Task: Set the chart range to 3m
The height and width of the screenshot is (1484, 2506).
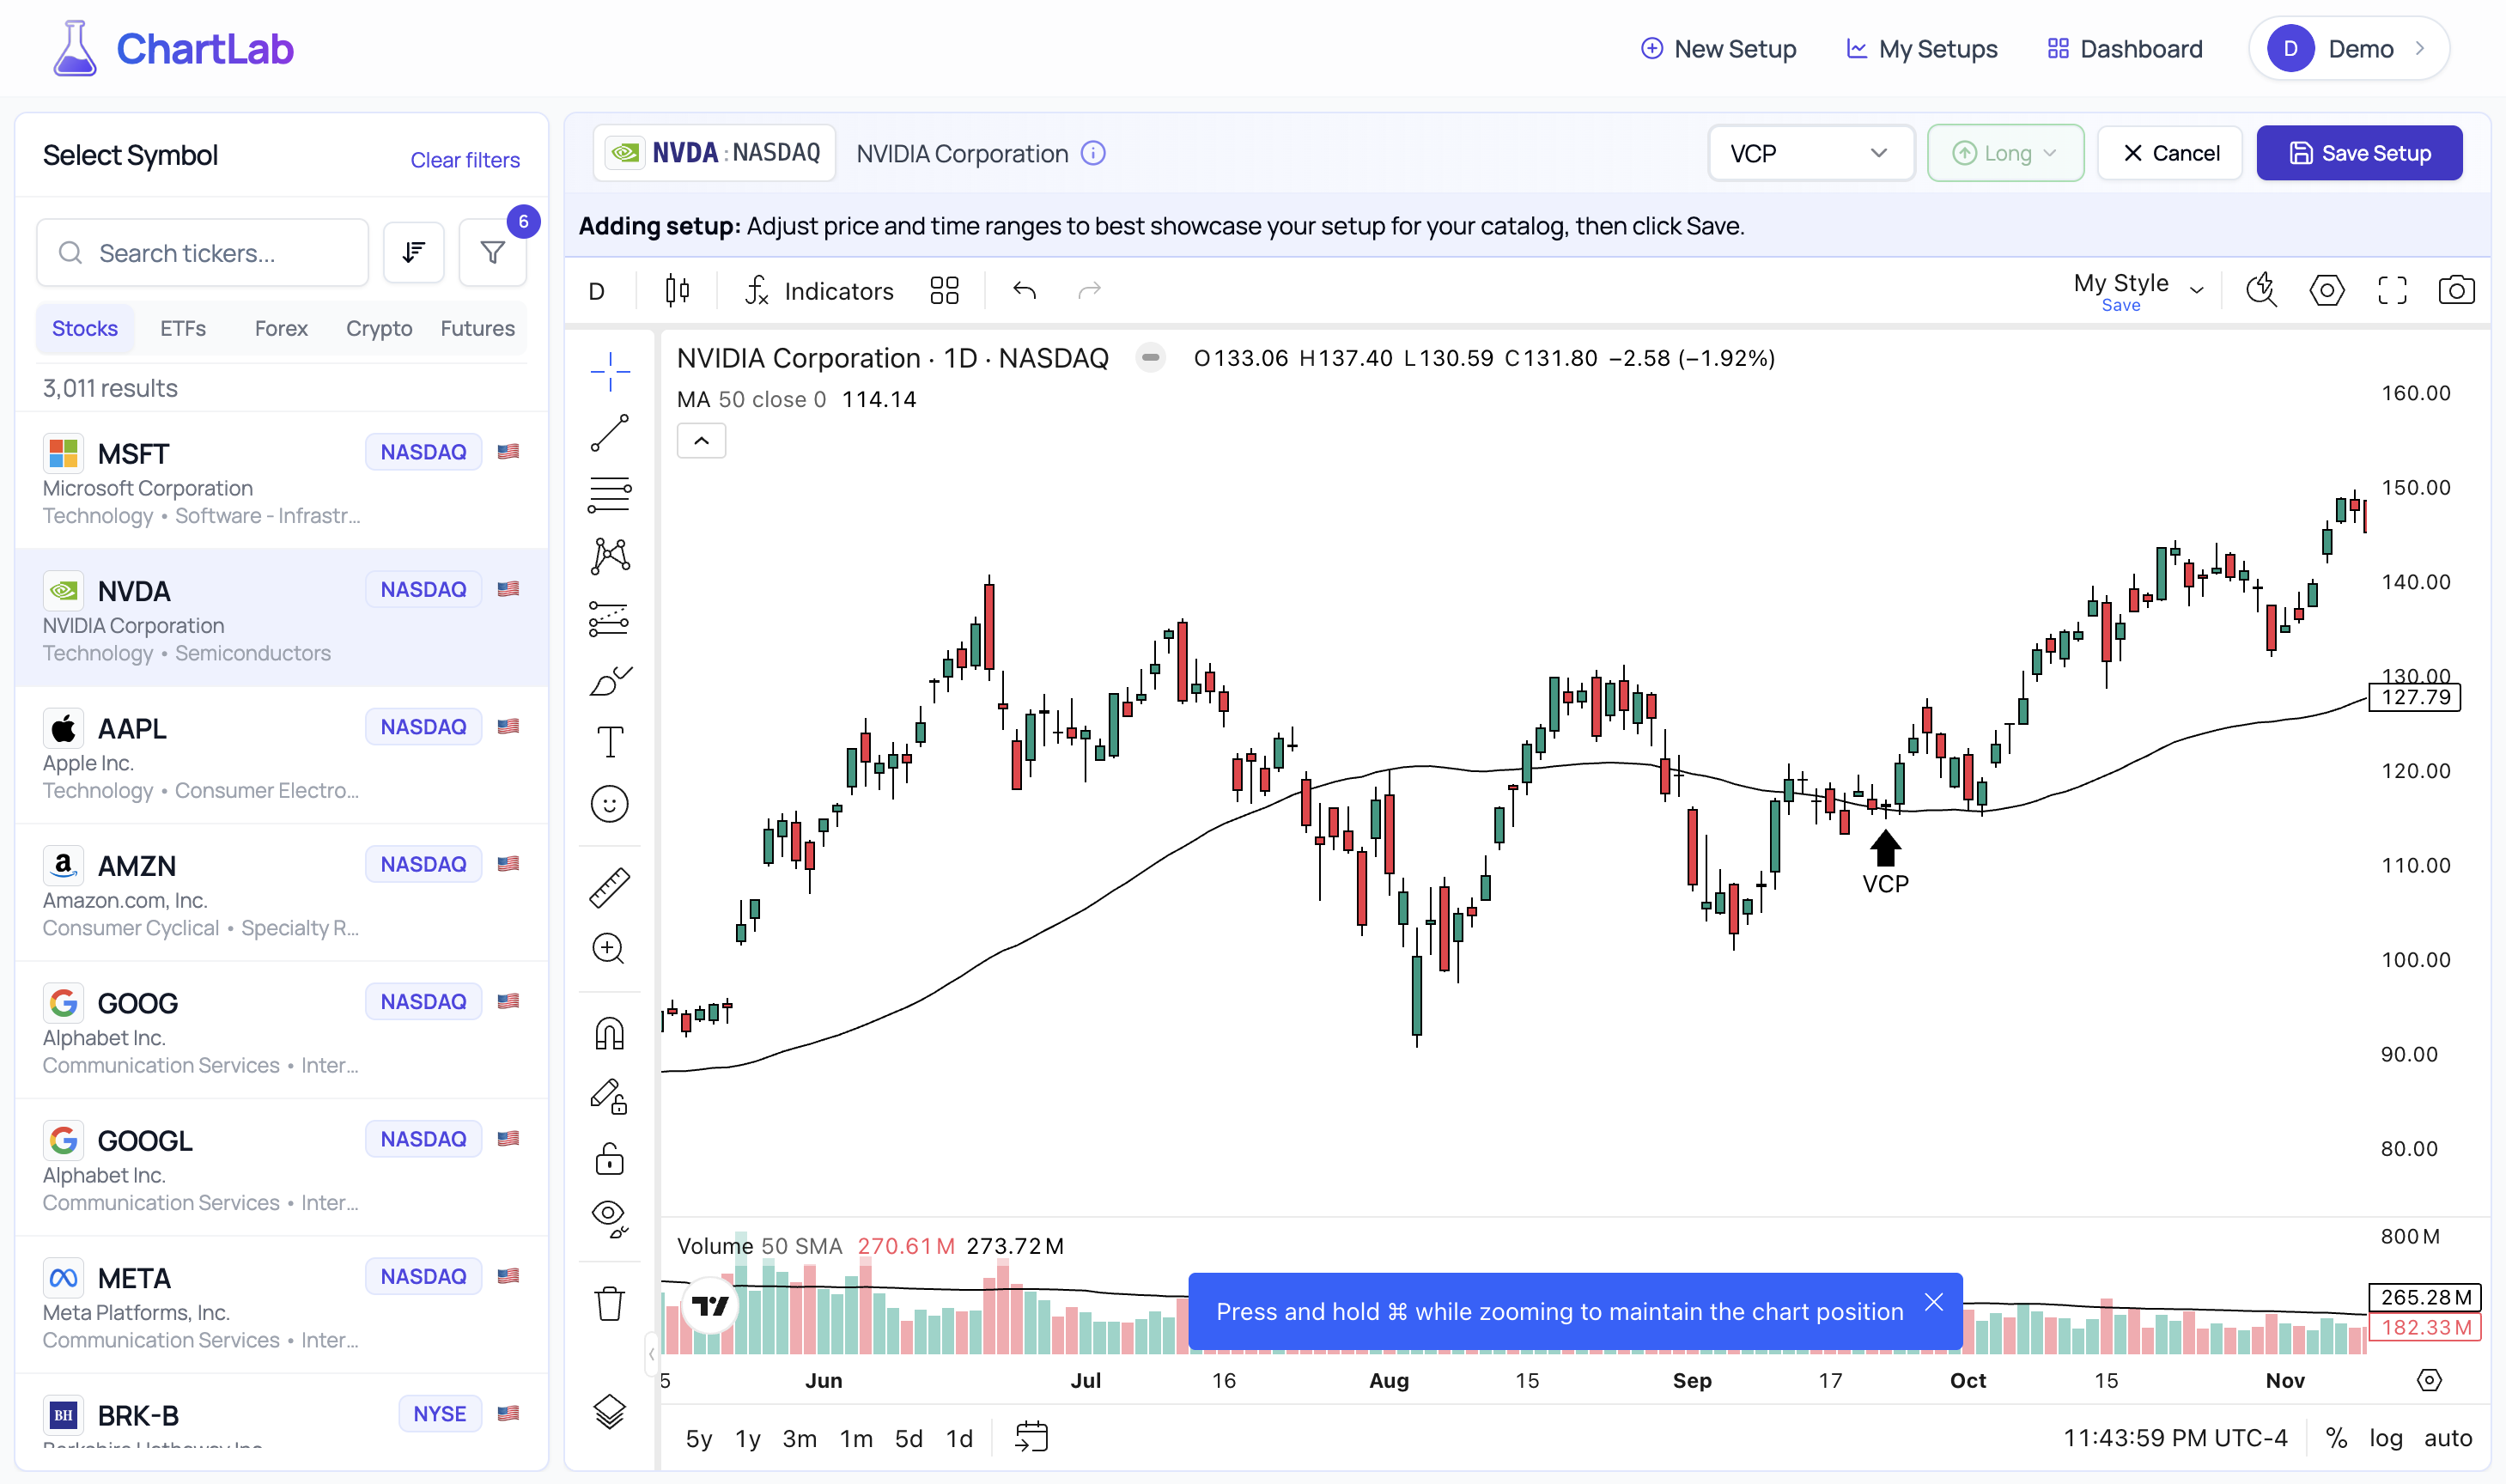Action: pyautogui.click(x=799, y=1438)
